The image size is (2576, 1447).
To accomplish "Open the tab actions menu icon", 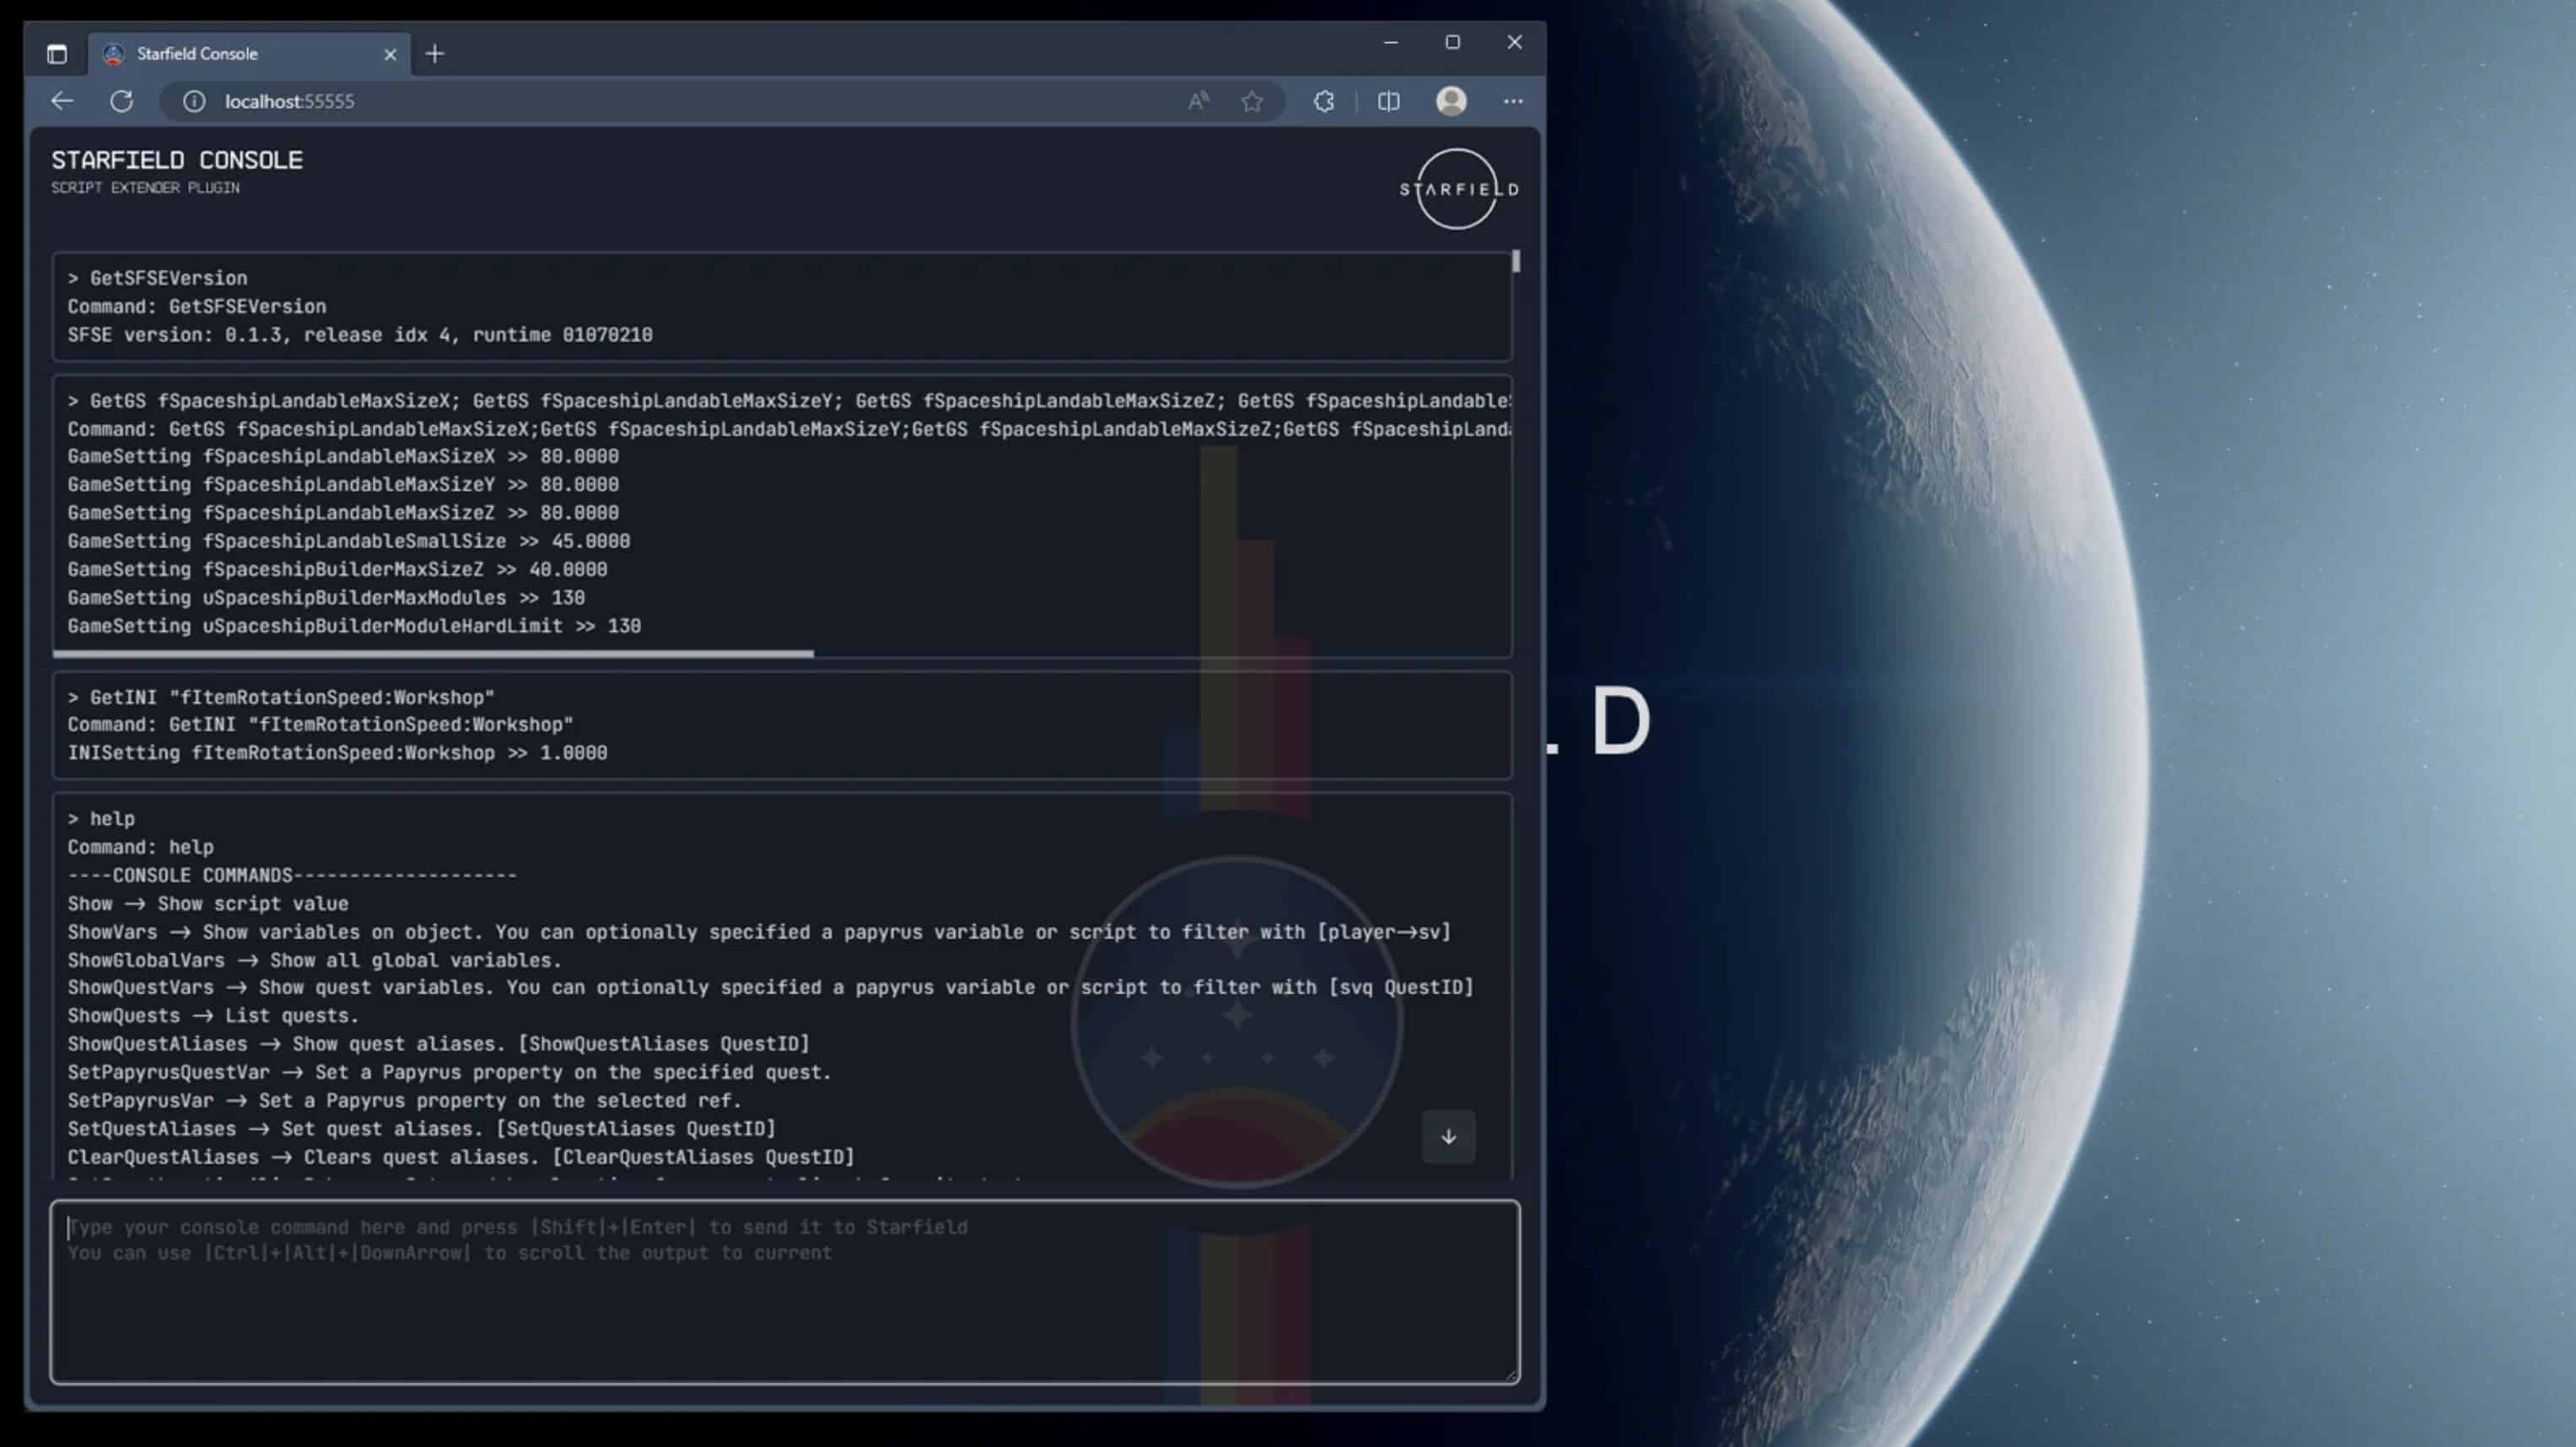I will pyautogui.click(x=57, y=54).
